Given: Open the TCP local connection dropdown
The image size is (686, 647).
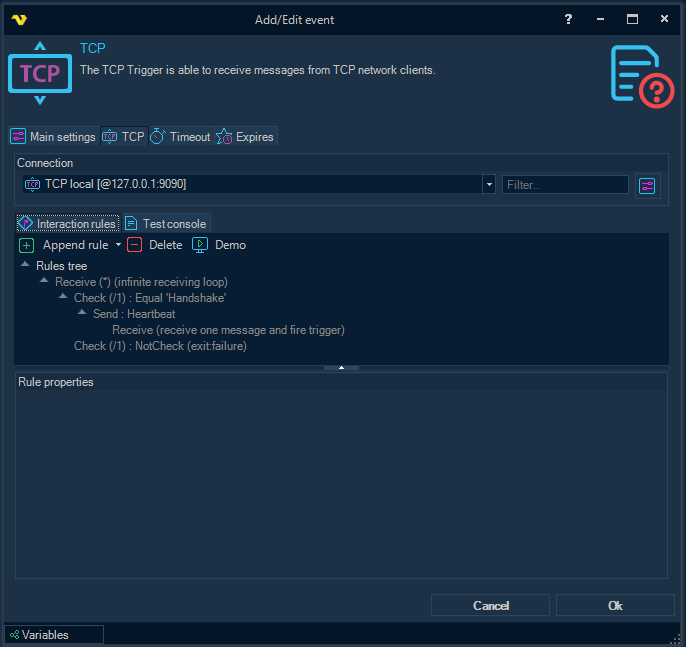Looking at the screenshot, I should (488, 185).
